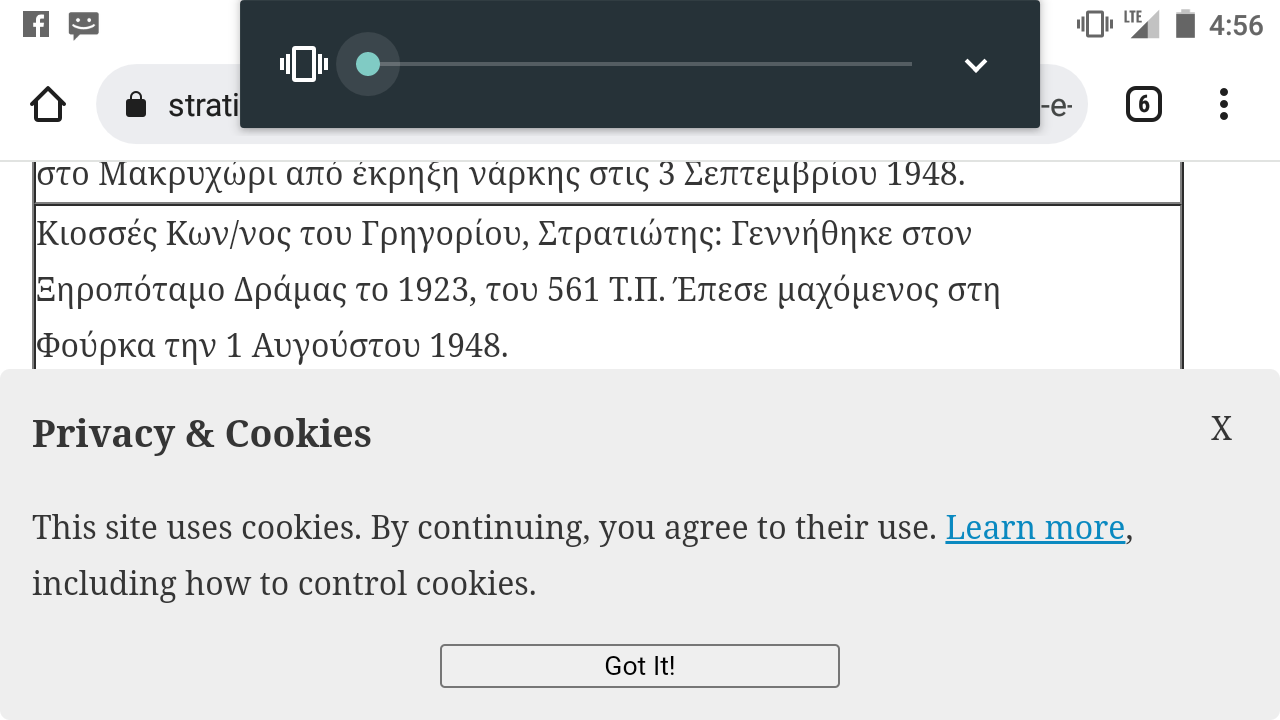Open the tab switcher showing 6 tabs

(x=1144, y=104)
